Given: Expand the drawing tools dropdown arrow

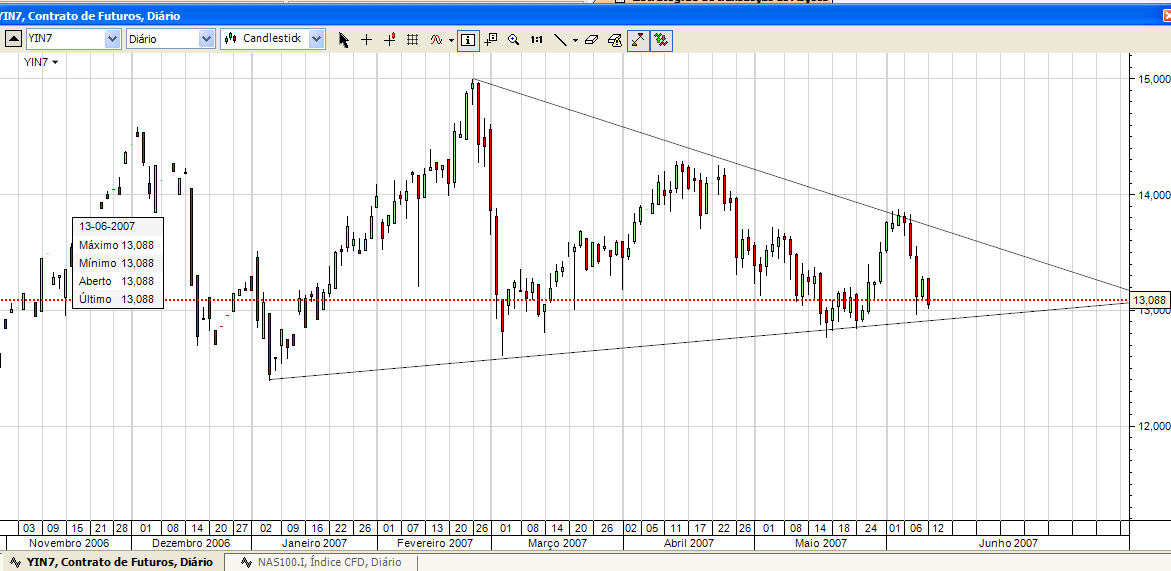Looking at the screenshot, I should coord(575,41).
